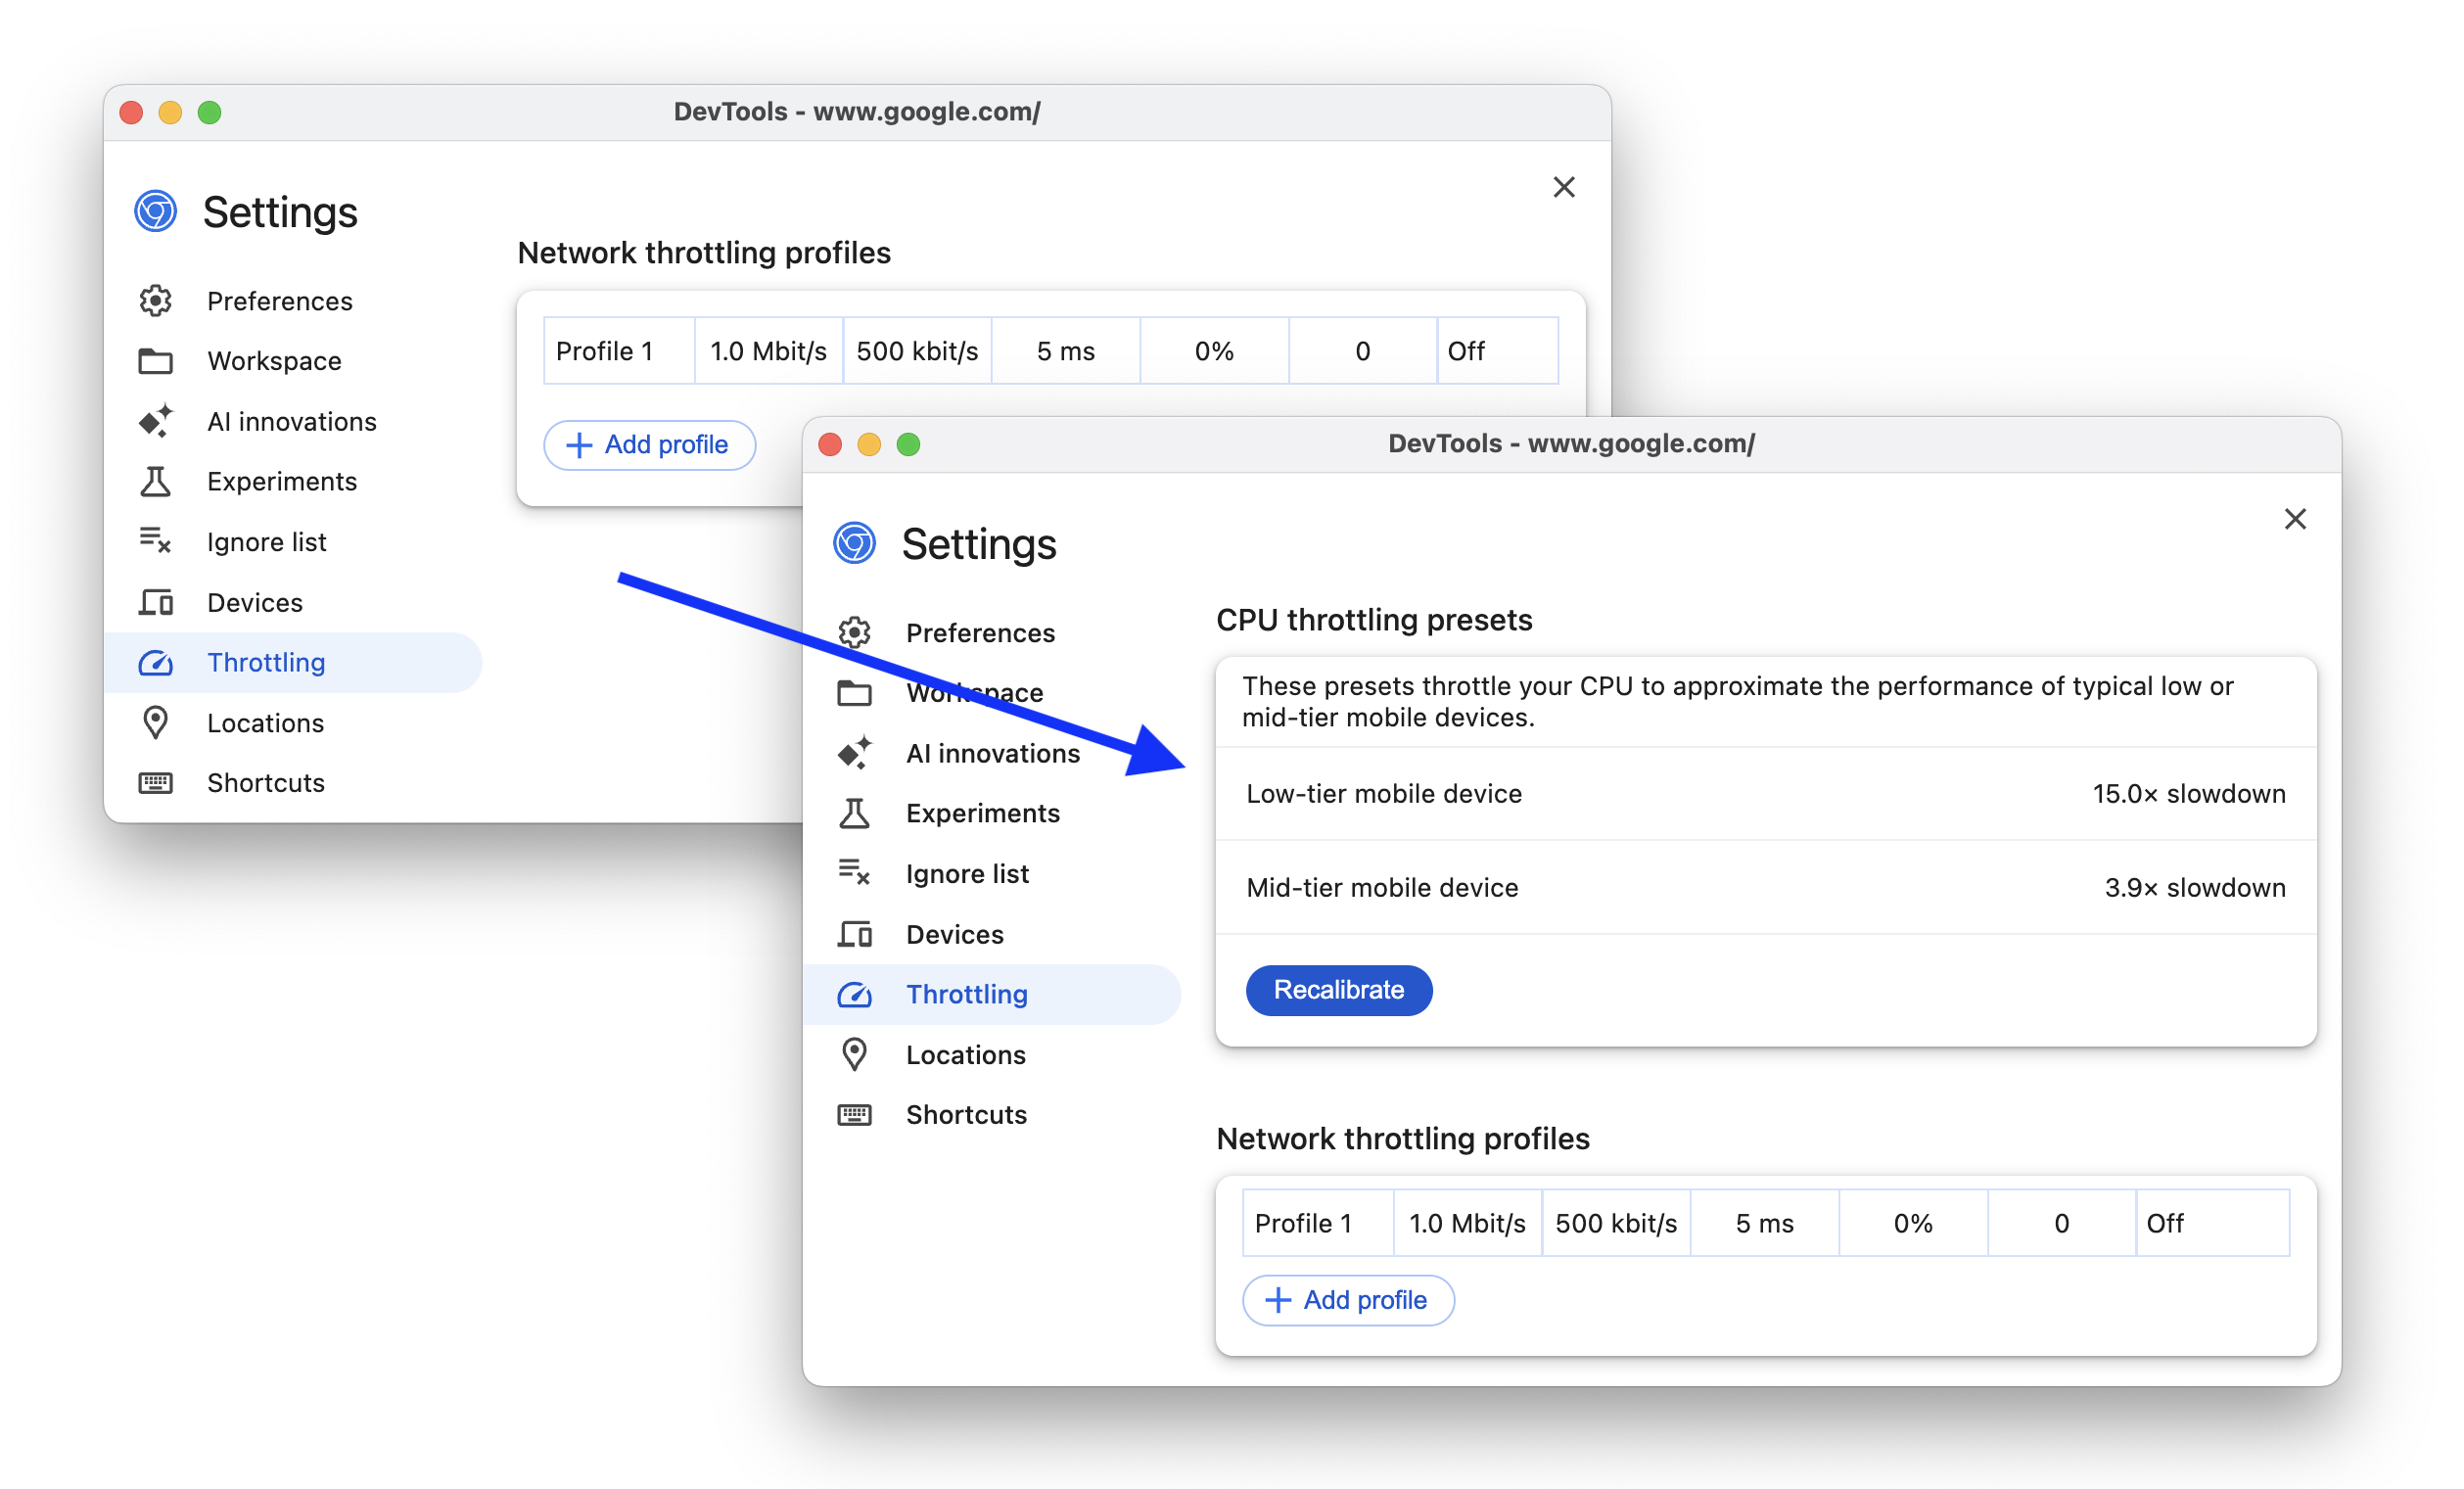Expand the low-tier mobile device preset

[1760, 794]
